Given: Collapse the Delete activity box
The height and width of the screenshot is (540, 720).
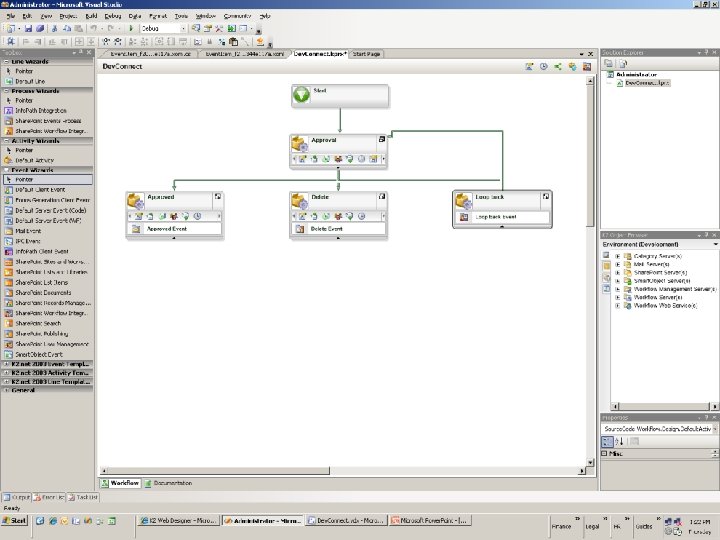Looking at the screenshot, I should pos(382,196).
